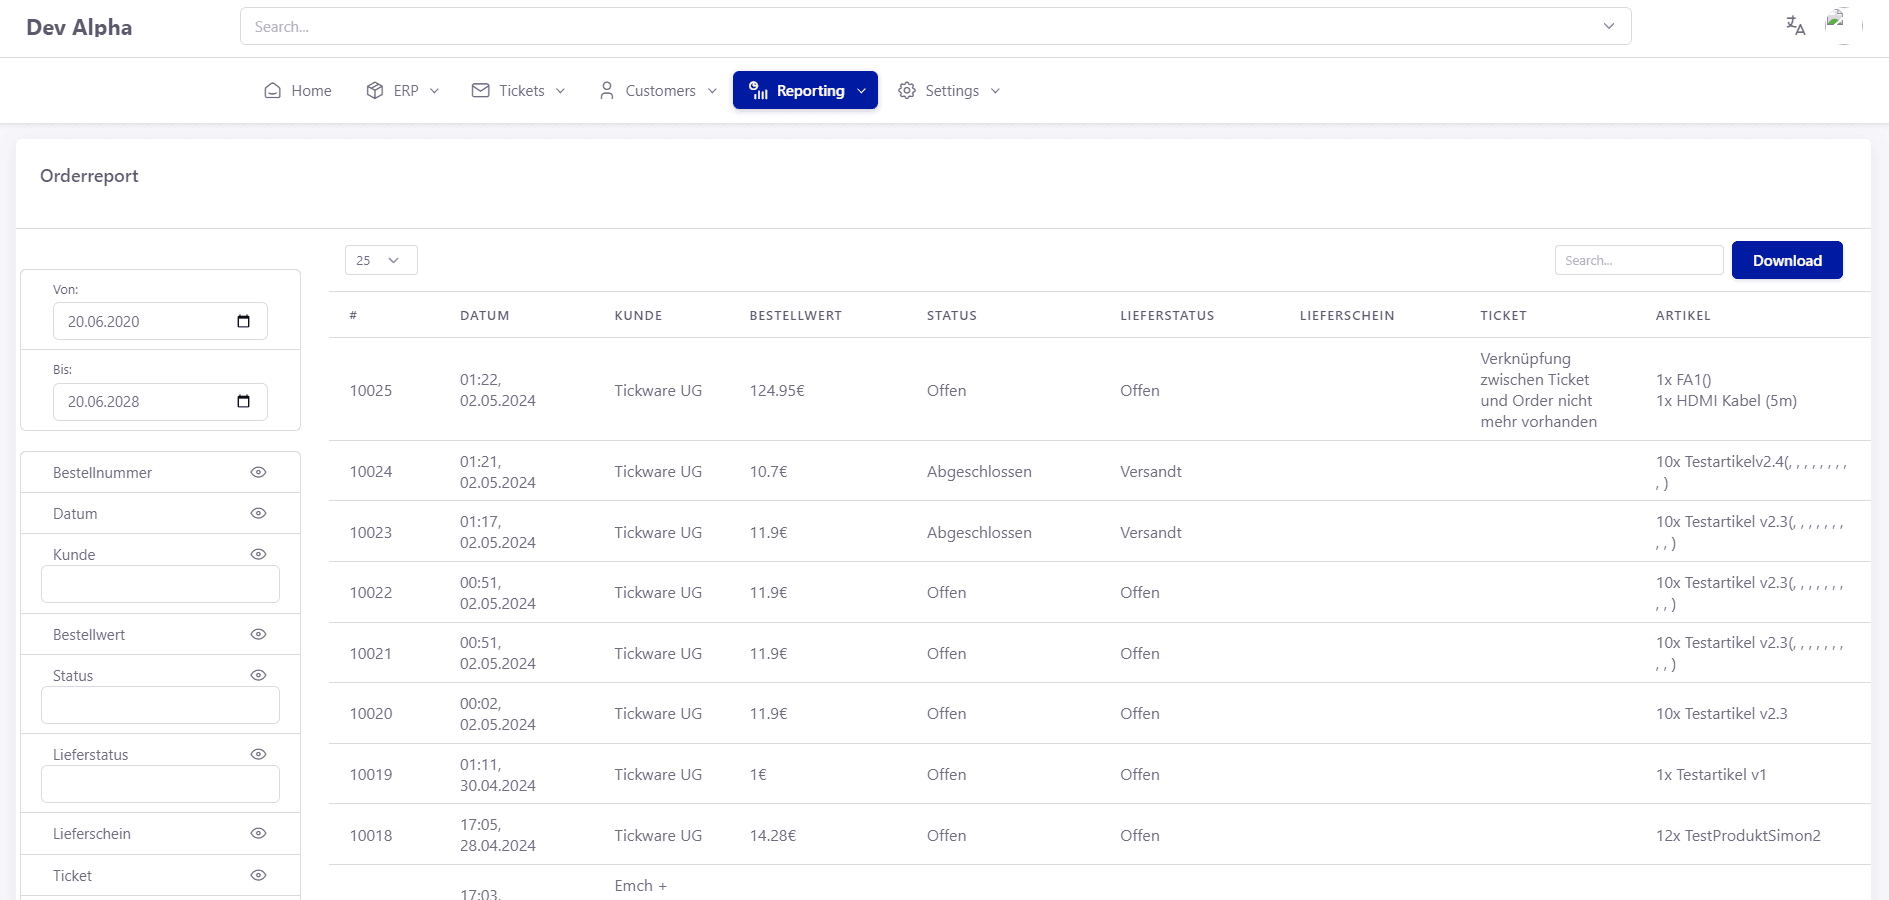Screen dimensions: 1889x900
Task: Open the ERP menu
Action: [x=403, y=91]
